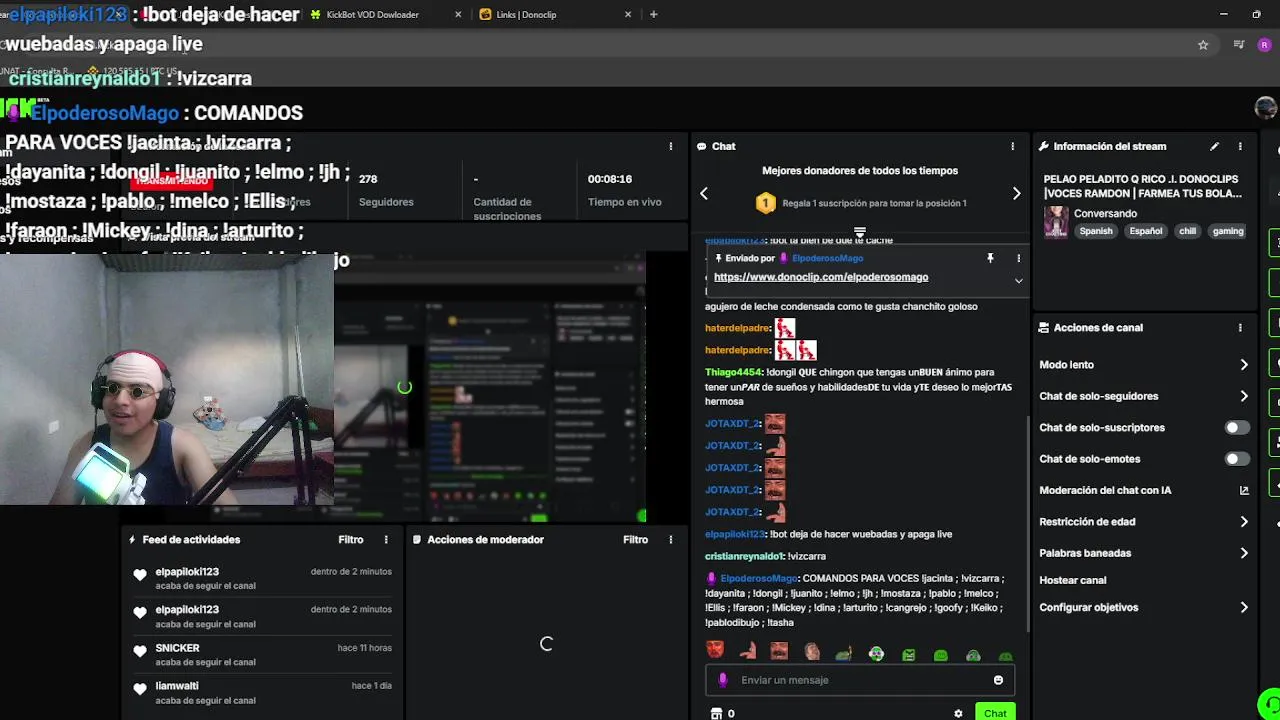This screenshot has width=1280, height=720.
Task: Open the Acciones de canal options menu
Action: 1240,327
